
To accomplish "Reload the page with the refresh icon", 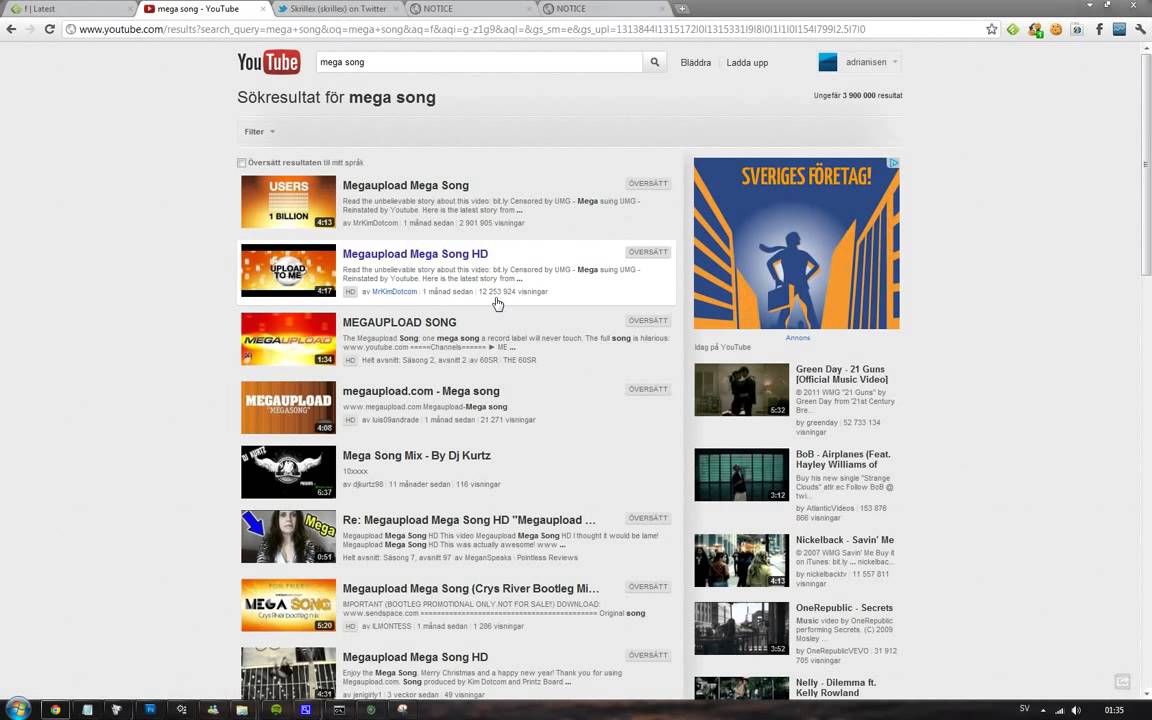I will [x=49, y=29].
